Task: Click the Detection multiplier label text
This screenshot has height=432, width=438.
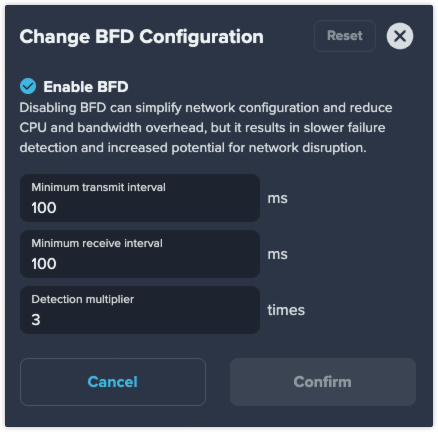Action: (x=83, y=299)
